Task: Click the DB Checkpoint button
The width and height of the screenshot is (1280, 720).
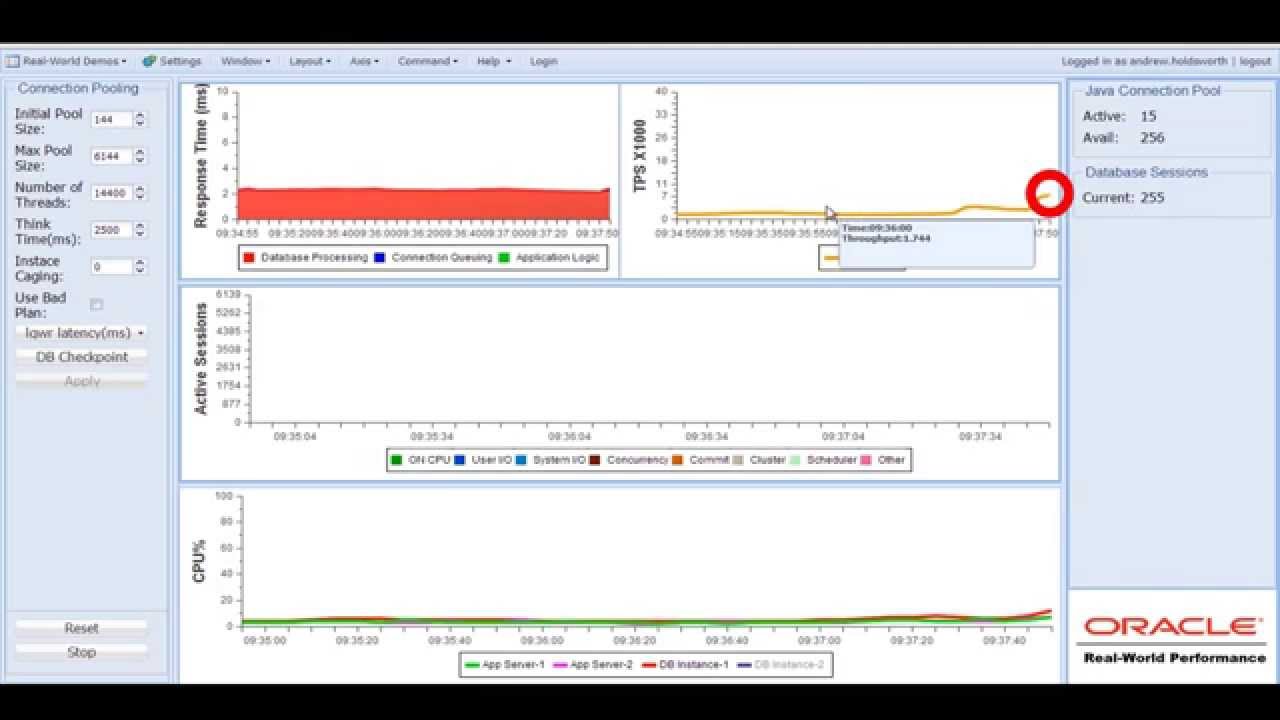Action: click(82, 357)
